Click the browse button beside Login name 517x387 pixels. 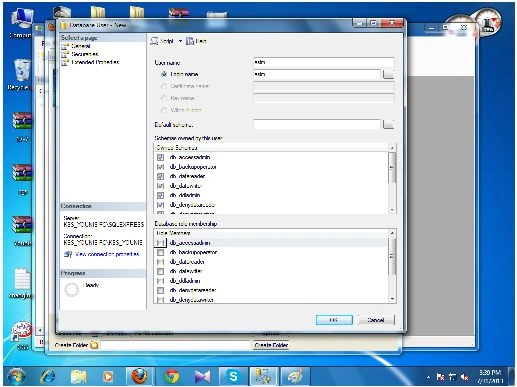[x=388, y=74]
